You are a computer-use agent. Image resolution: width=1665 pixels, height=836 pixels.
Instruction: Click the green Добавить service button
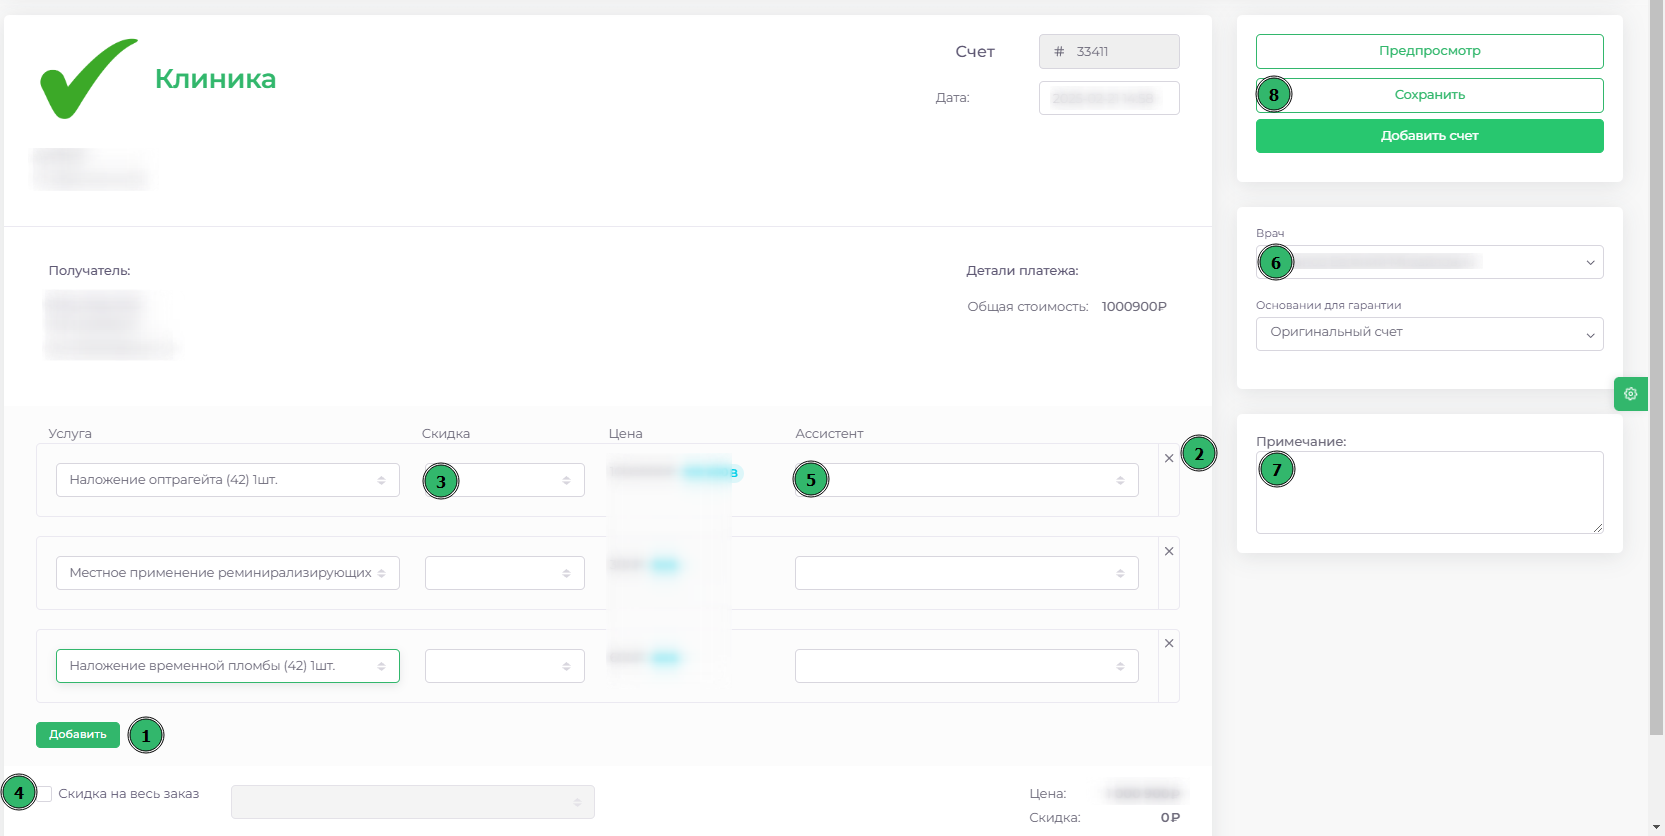[78, 735]
